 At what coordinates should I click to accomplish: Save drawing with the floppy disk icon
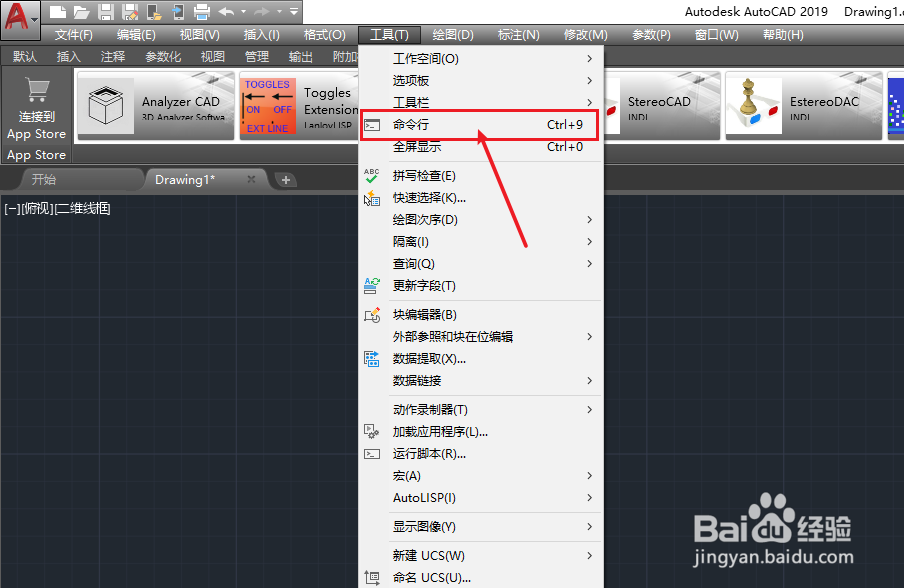(106, 12)
